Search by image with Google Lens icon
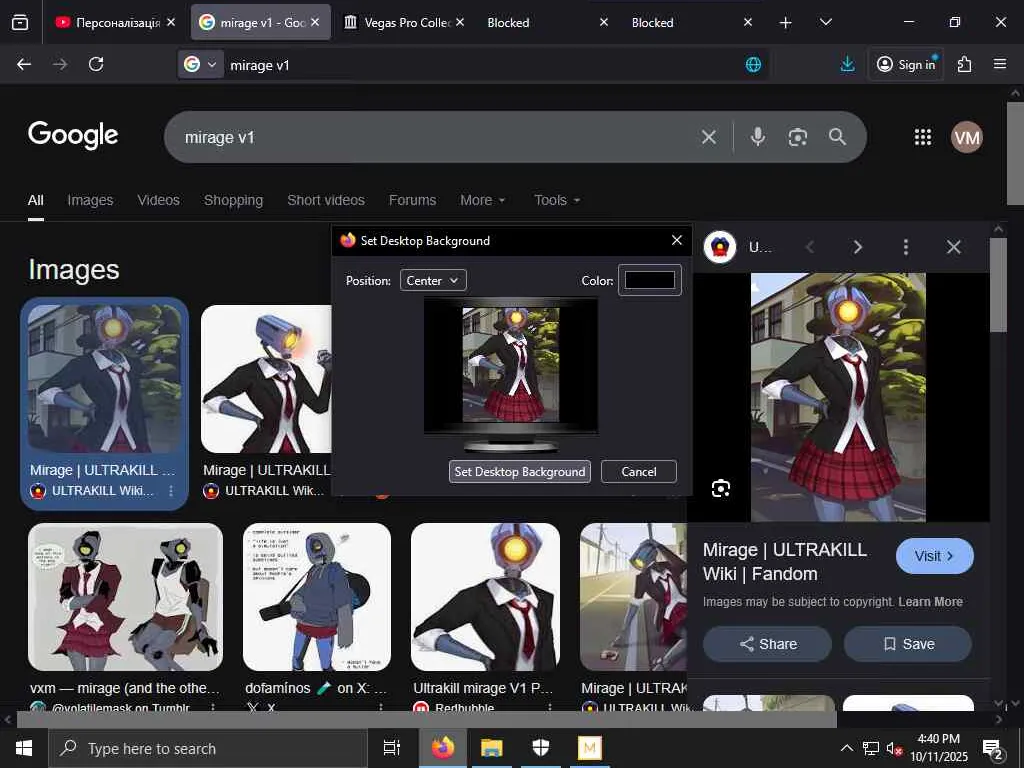The image size is (1024, 768). coord(797,137)
